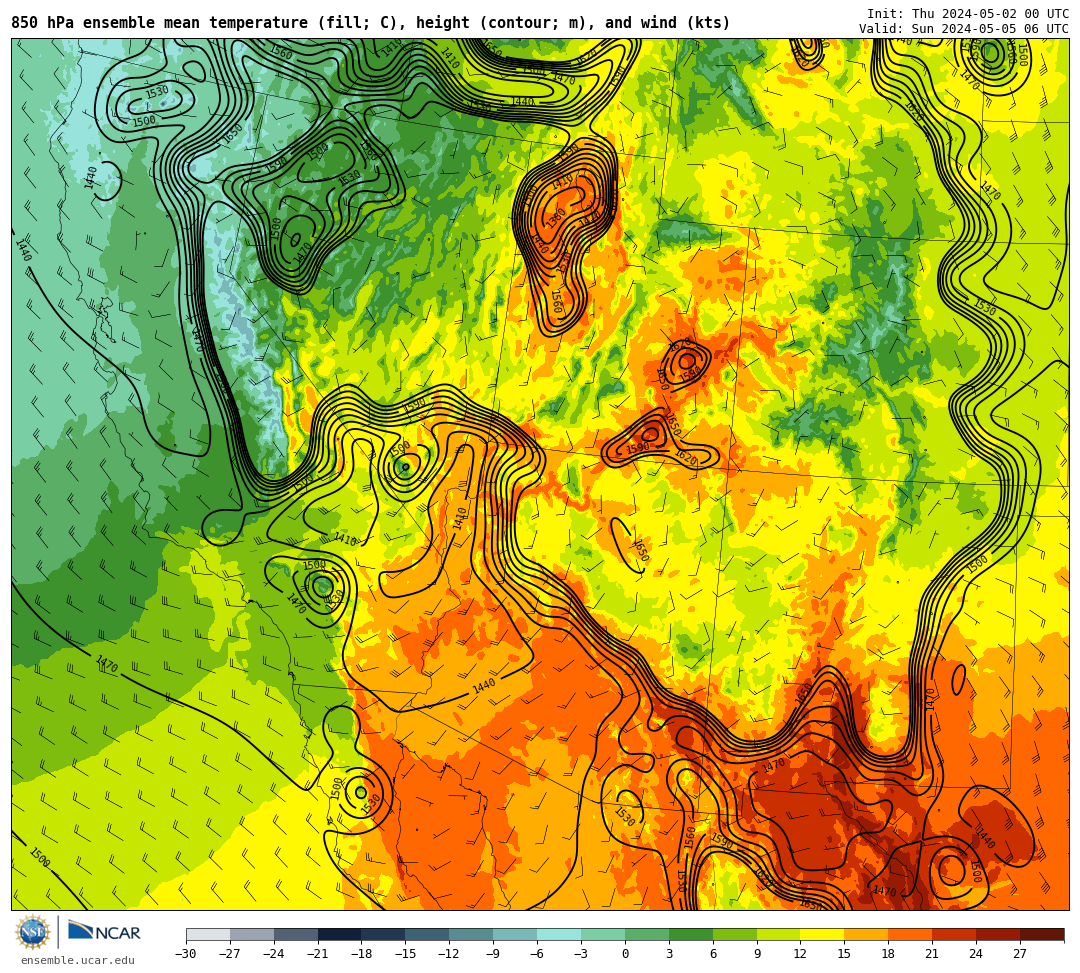Screen dimensions: 1080x973
Task: Click the positive 18 colorbar tick label
Action: (x=889, y=954)
